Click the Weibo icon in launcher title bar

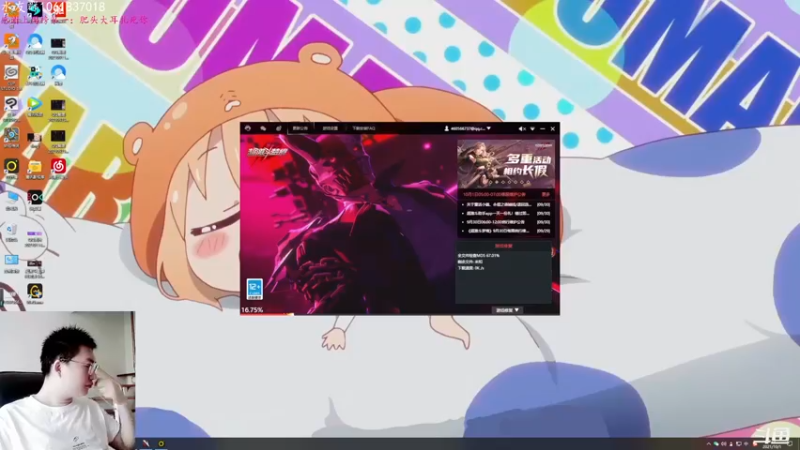pos(279,129)
